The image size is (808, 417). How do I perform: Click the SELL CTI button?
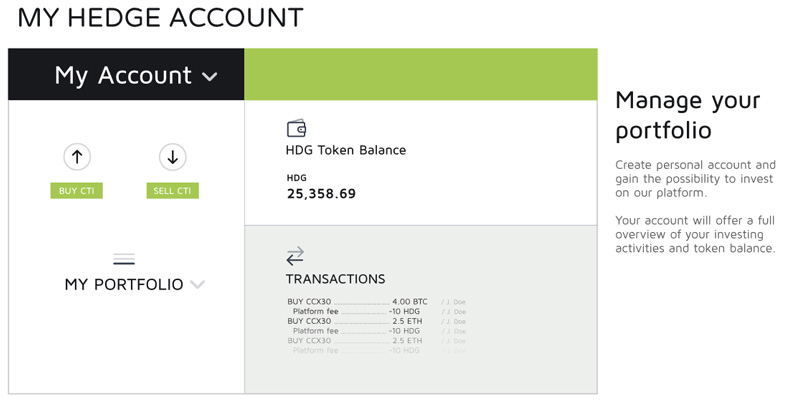pos(173,191)
